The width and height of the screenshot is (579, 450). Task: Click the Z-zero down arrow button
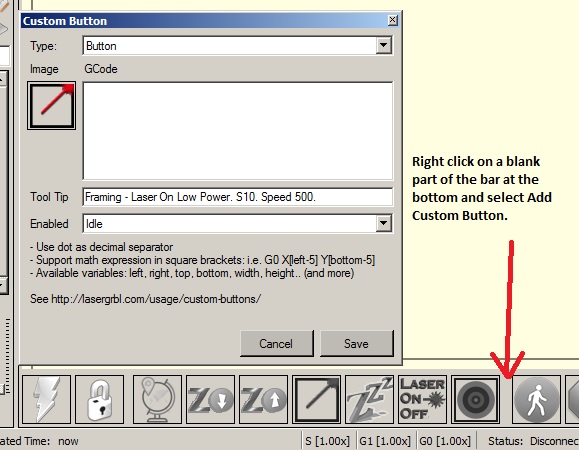pyautogui.click(x=210, y=399)
